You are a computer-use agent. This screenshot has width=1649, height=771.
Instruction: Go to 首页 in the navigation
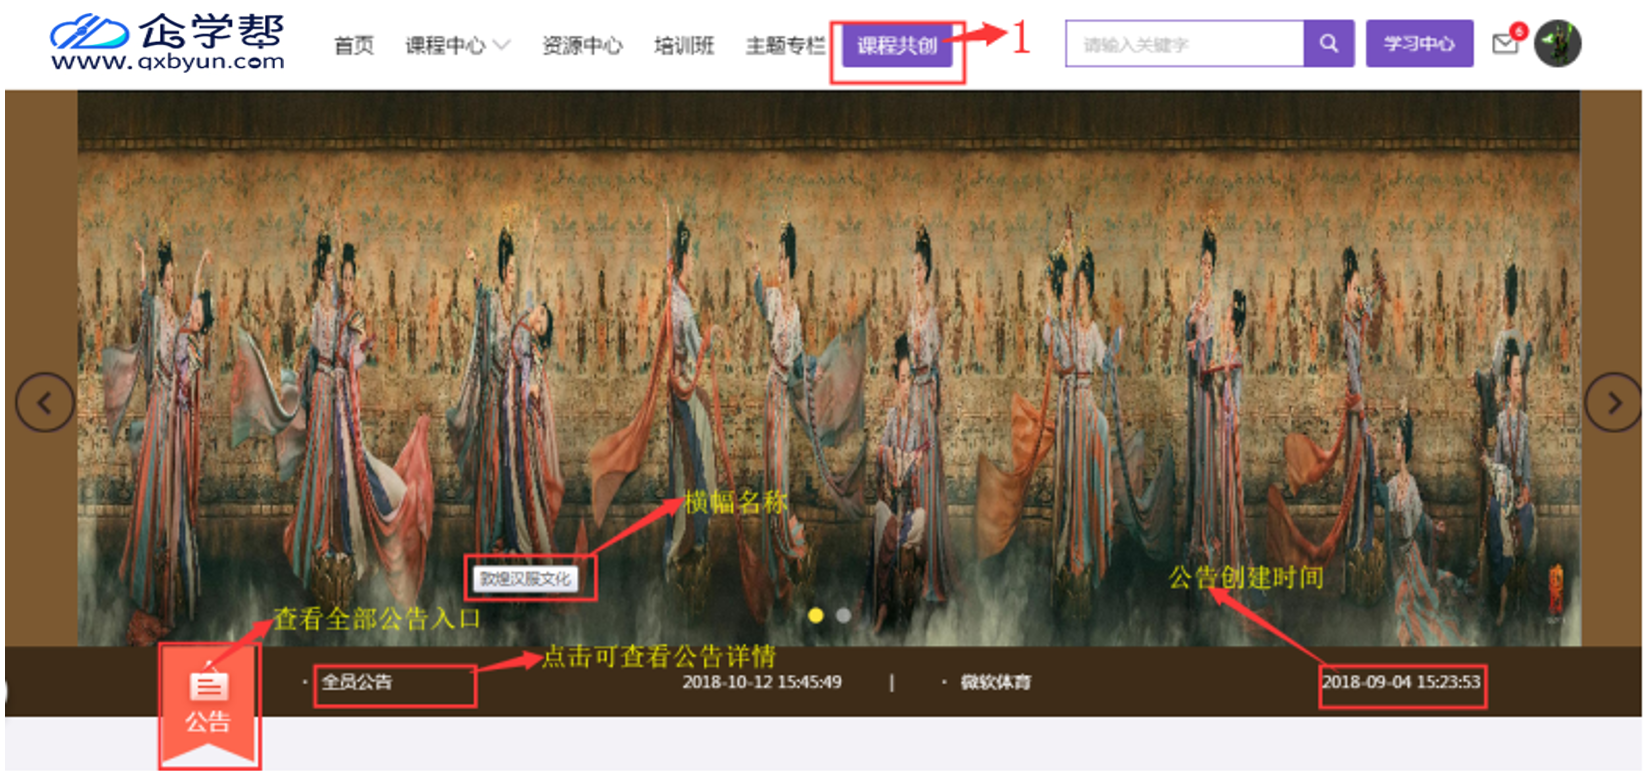pos(354,45)
